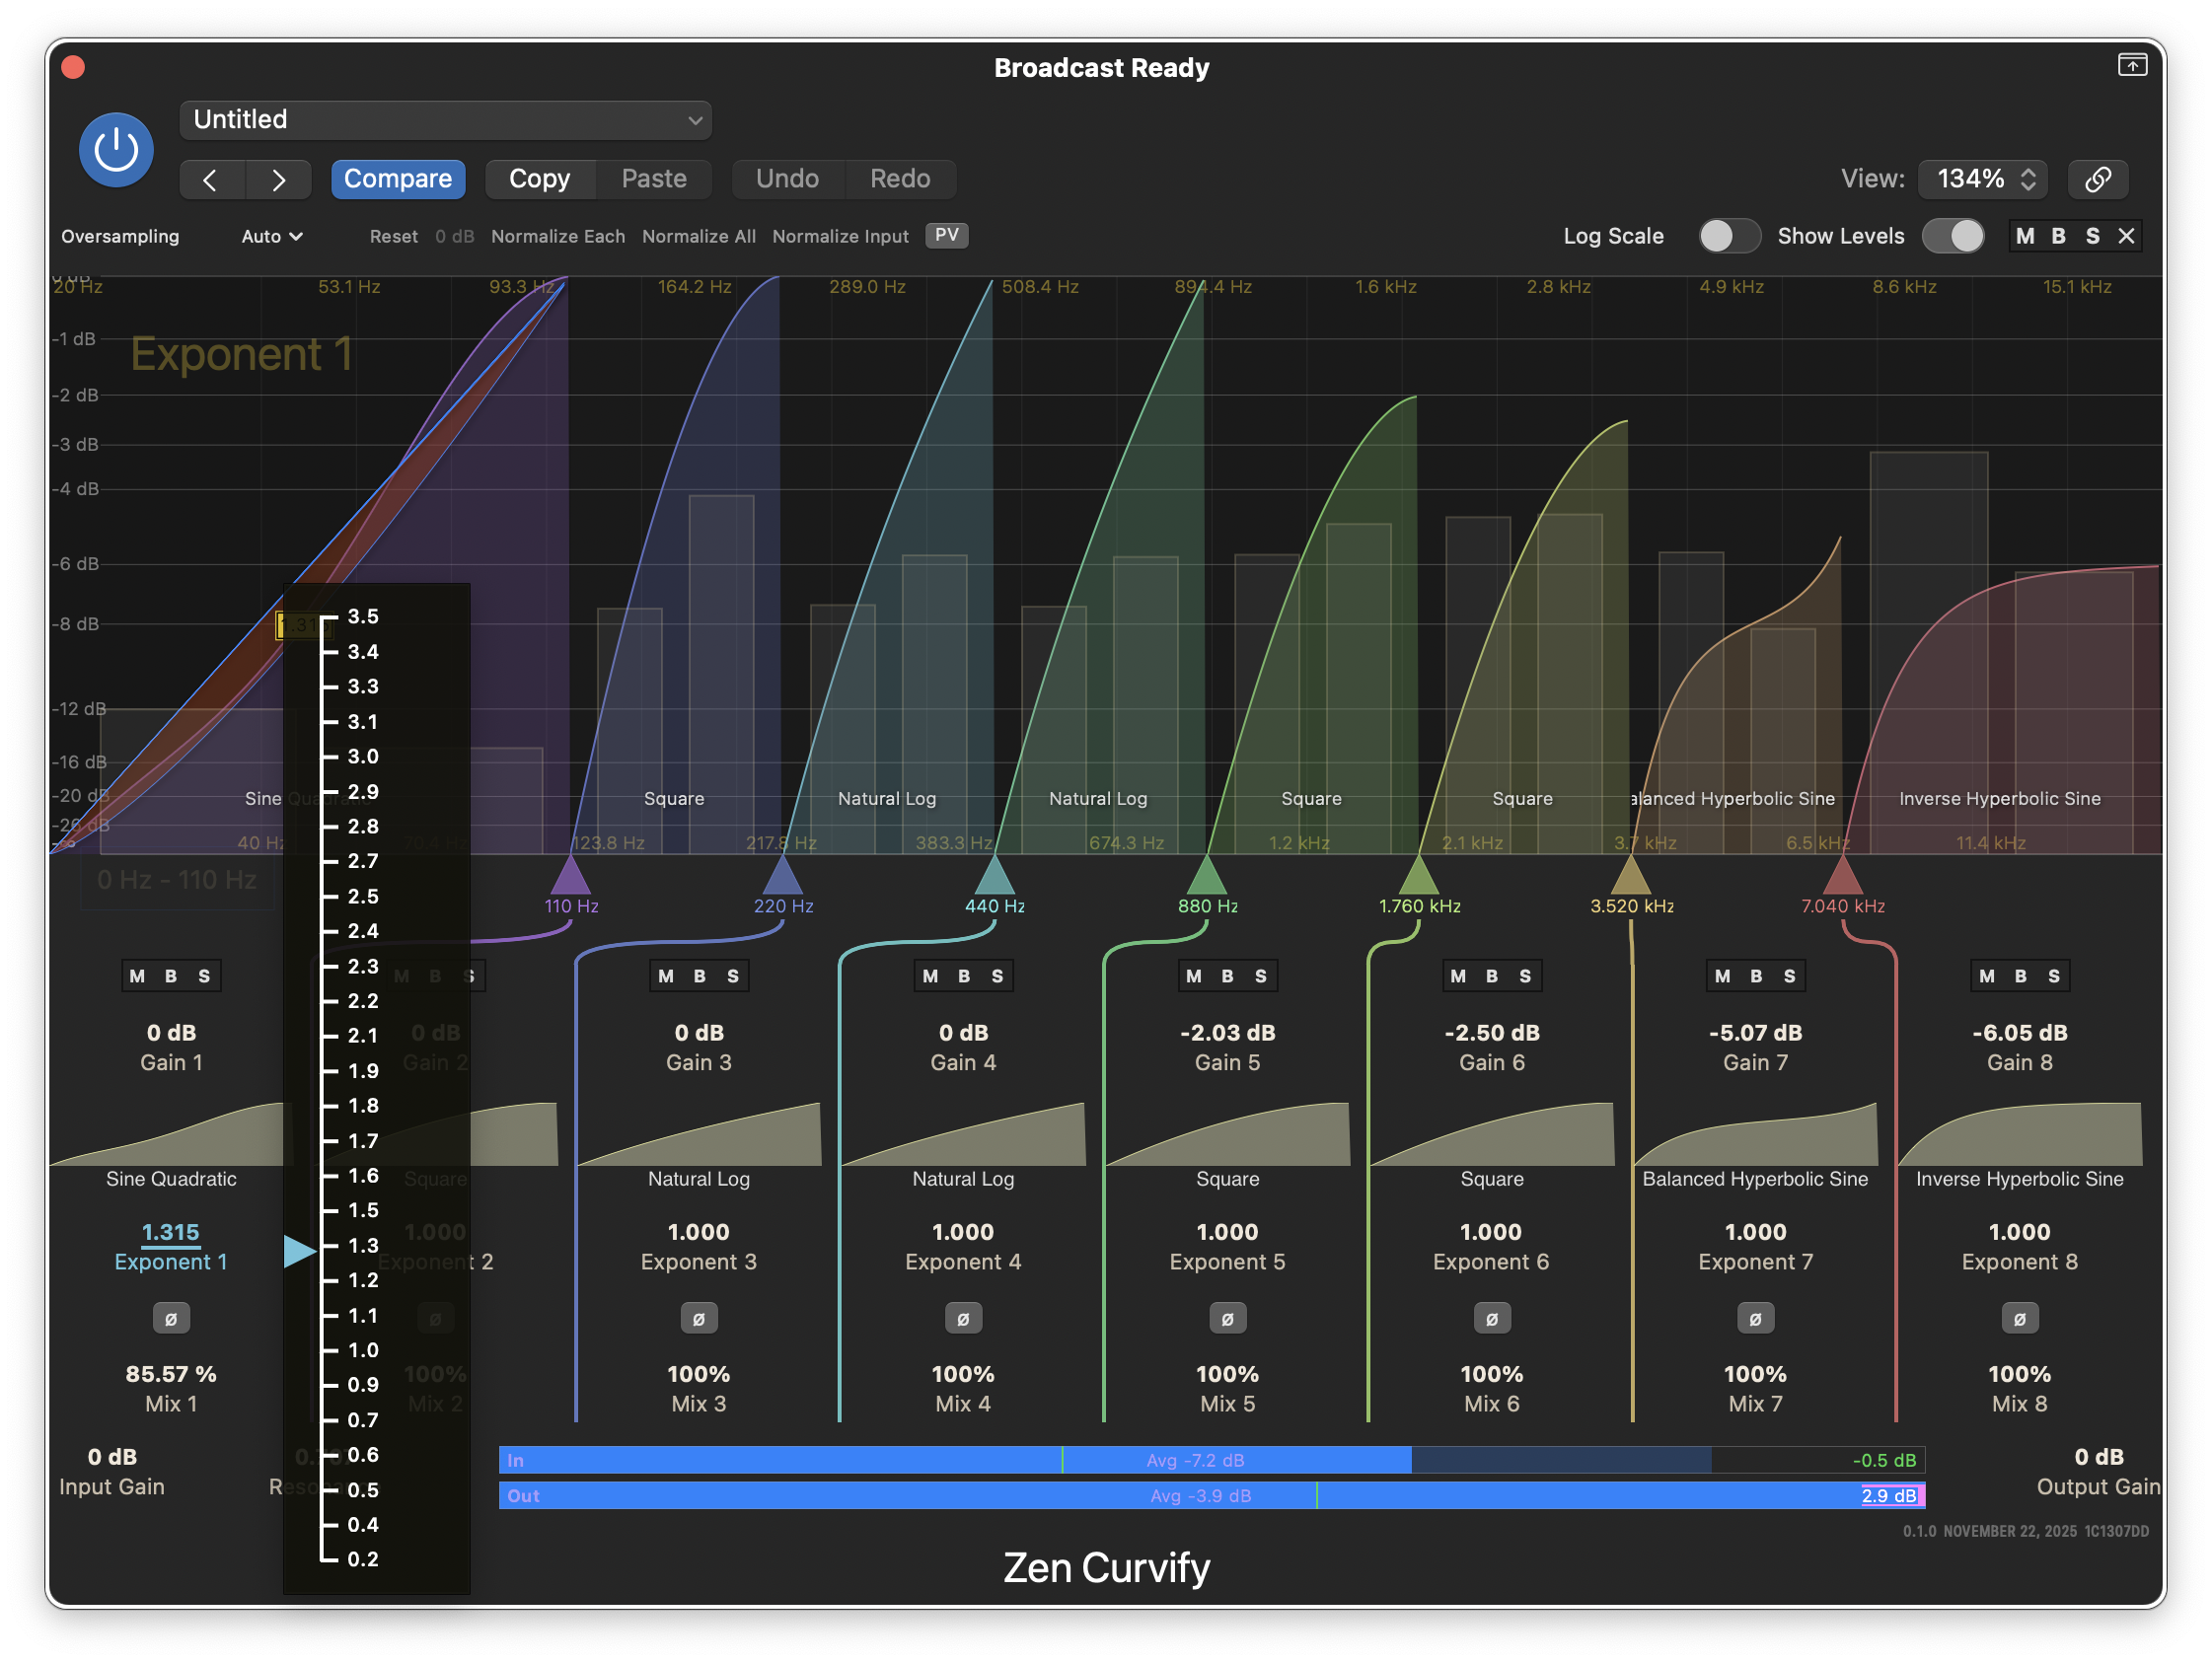2212x1663 pixels.
Task: Open the View zoom percentage stepper
Action: (x=1983, y=179)
